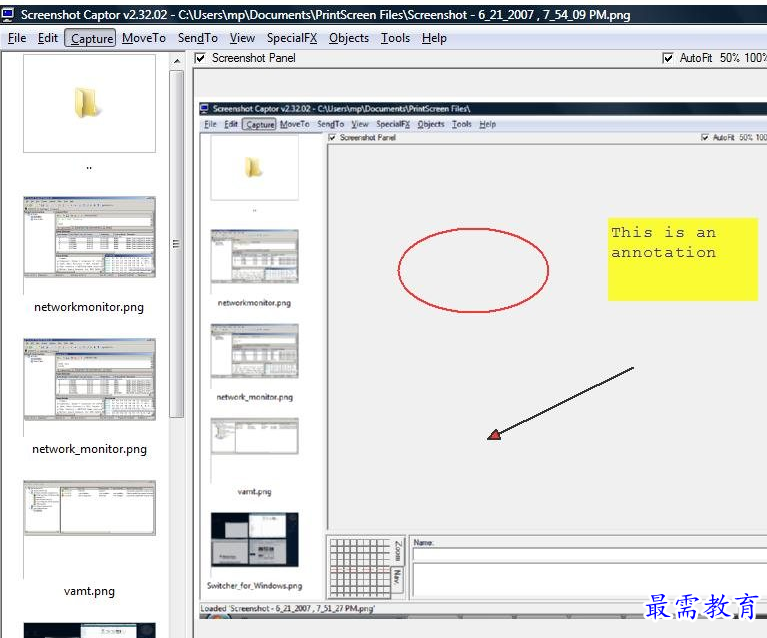Open the File menu
This screenshot has width=767, height=638.
(17, 38)
